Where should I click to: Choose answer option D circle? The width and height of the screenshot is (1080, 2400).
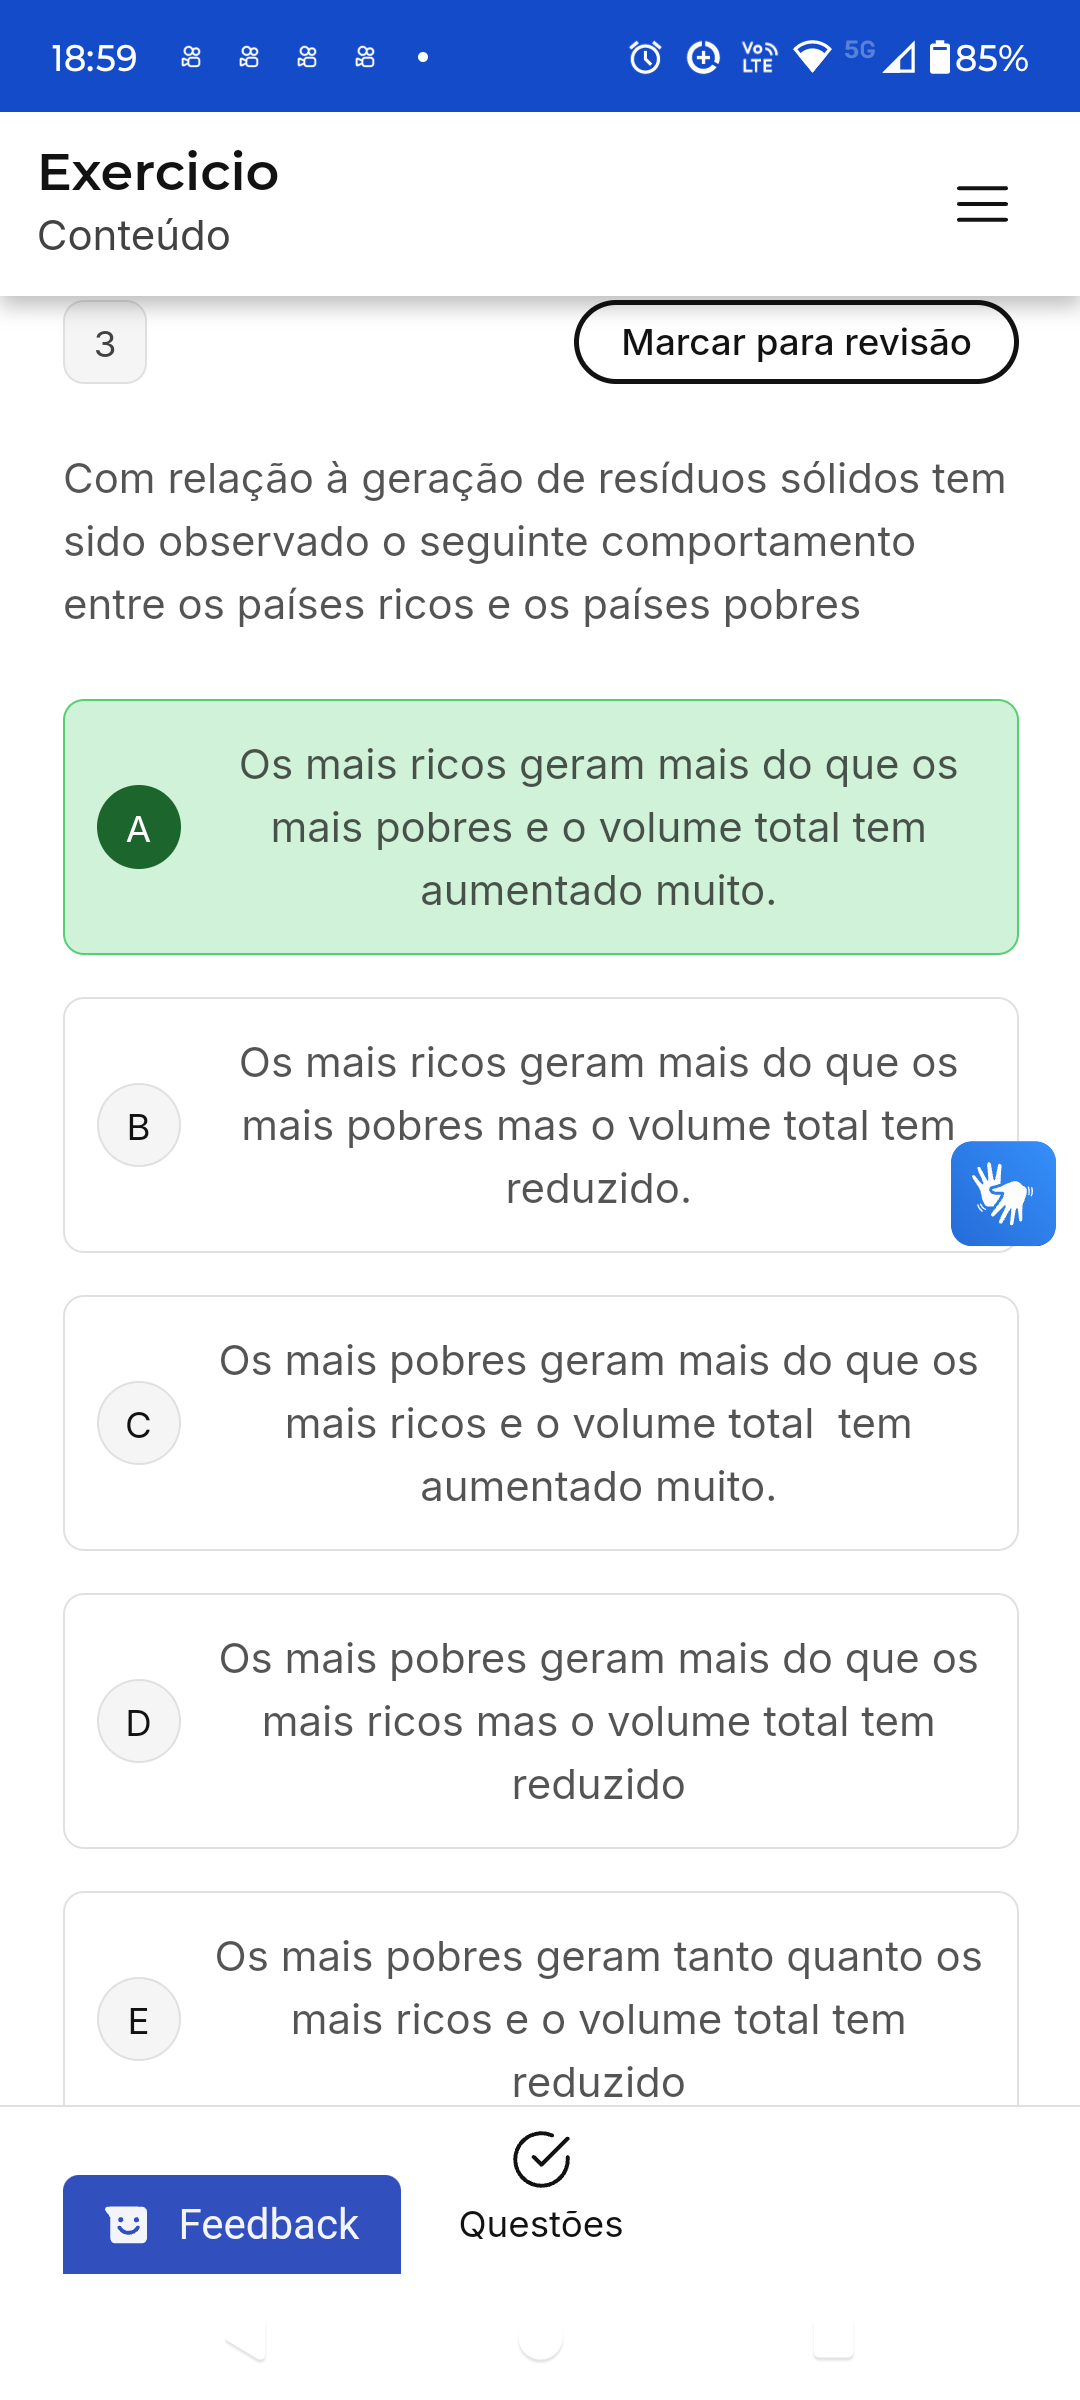click(x=139, y=1721)
